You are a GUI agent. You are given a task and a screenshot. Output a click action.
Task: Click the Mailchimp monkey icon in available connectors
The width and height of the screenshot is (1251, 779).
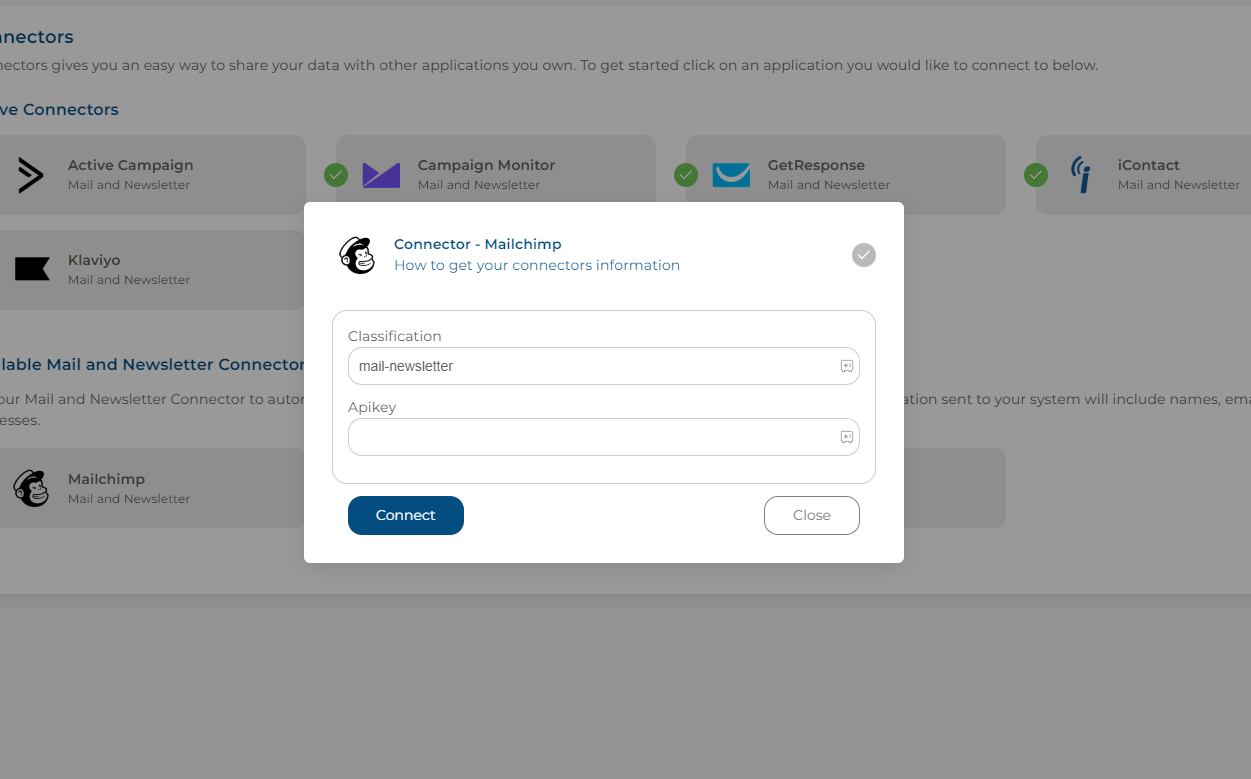(x=31, y=488)
